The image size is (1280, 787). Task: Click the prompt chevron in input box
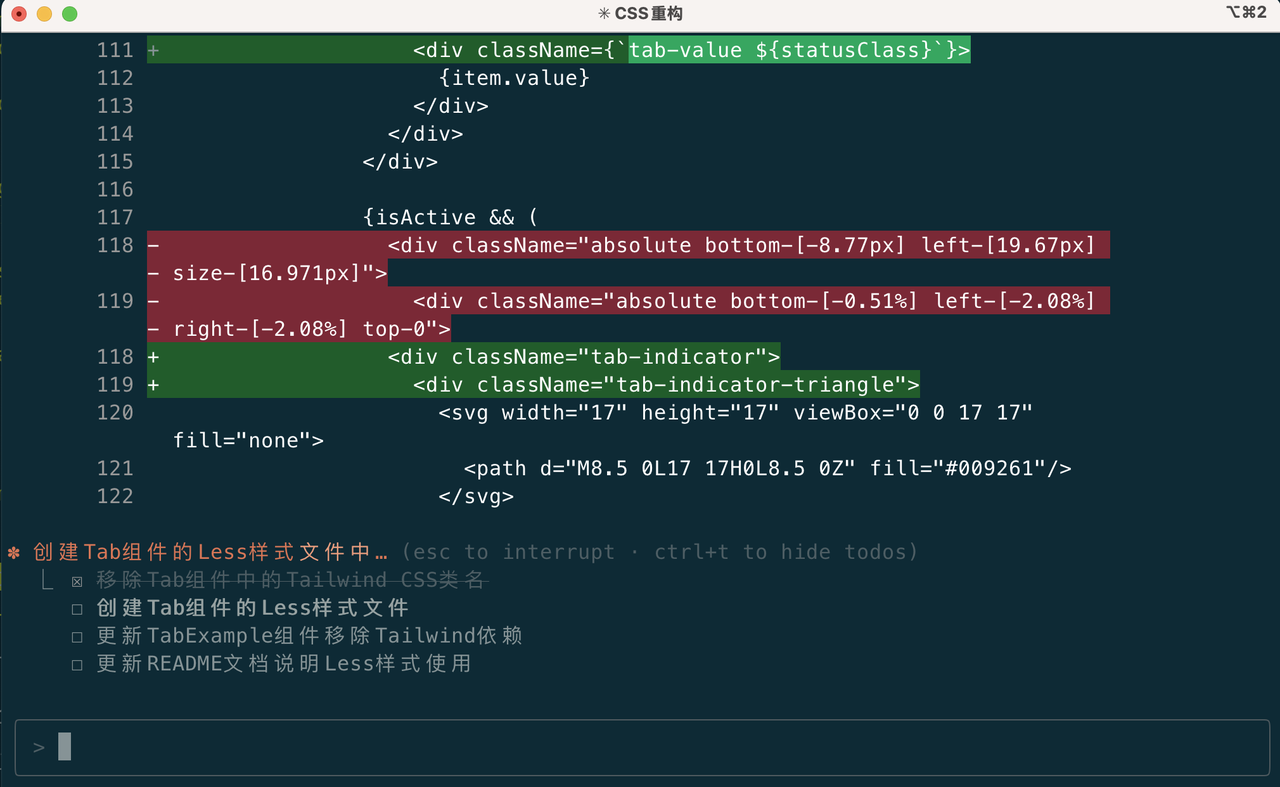[x=39, y=747]
